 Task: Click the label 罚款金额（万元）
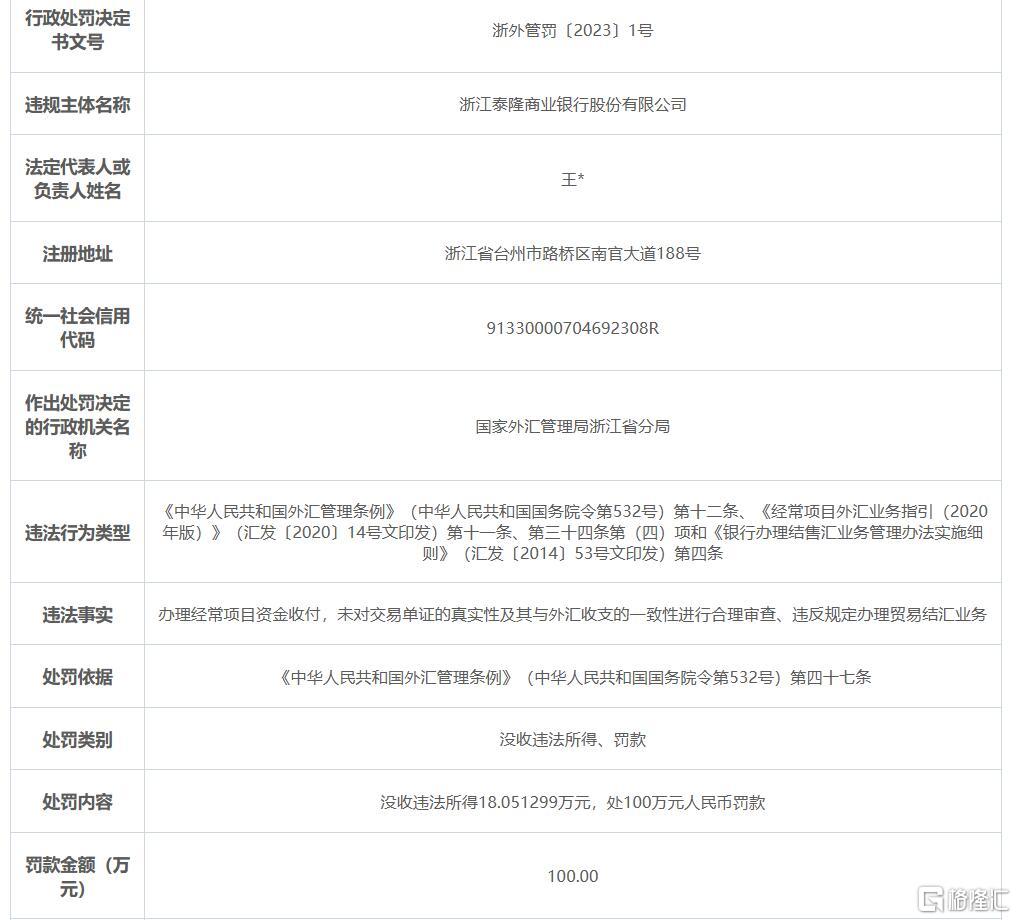pos(77,877)
